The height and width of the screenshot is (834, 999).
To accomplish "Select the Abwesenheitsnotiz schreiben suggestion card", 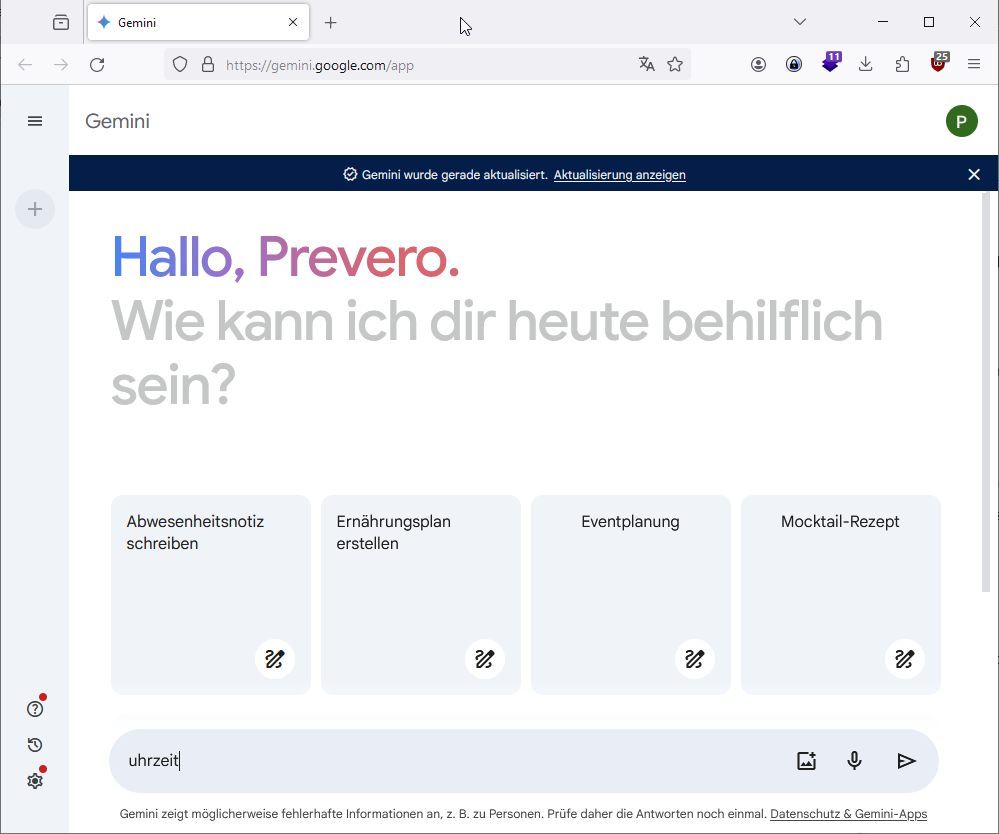I will (211, 594).
